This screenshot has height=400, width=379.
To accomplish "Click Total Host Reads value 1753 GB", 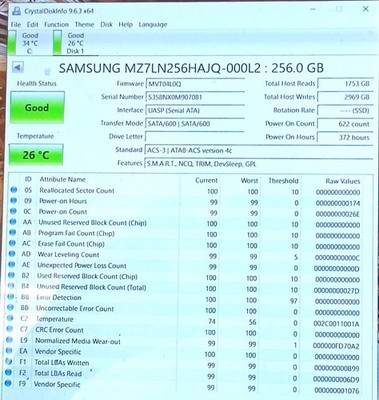I will click(345, 84).
